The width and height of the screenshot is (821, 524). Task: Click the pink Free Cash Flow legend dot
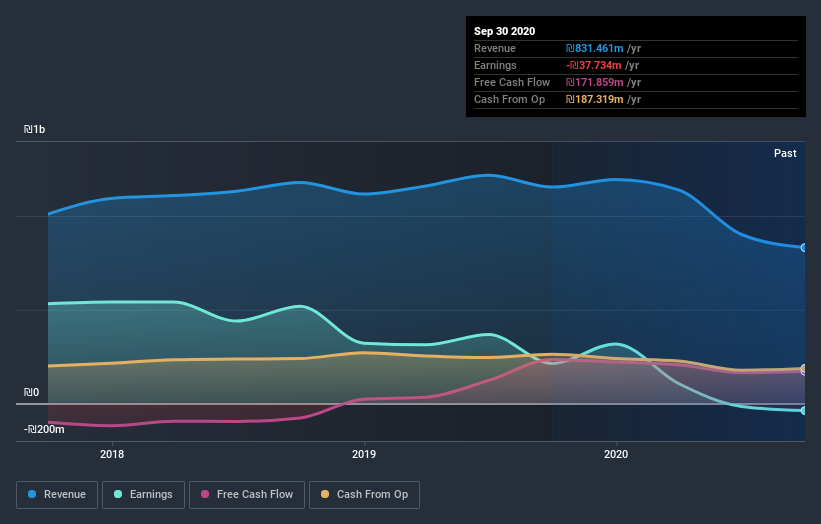click(205, 494)
